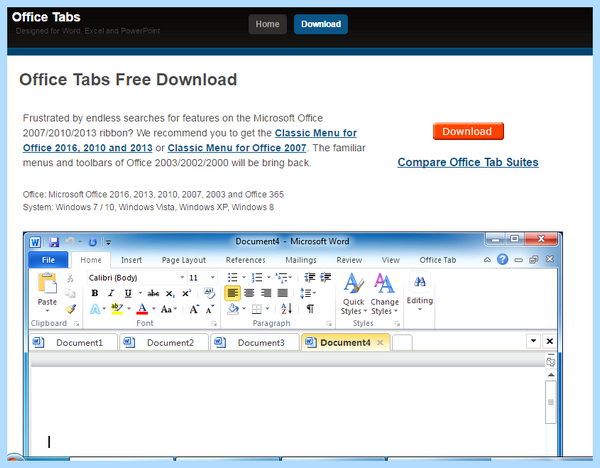Viewport: 600px width, 468px height.
Task: Open new blank document tab
Action: [402, 342]
